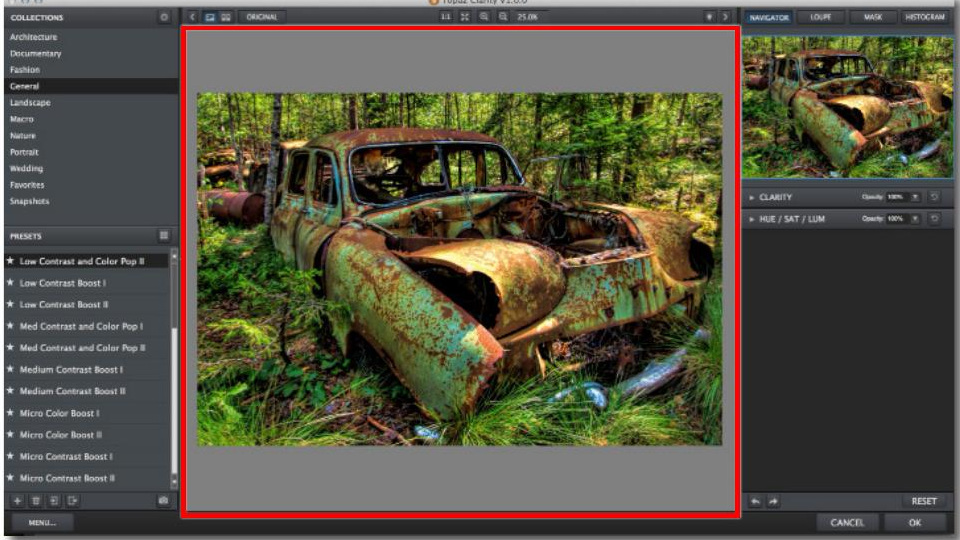
Task: Switch to the Navigator tab
Action: [769, 17]
